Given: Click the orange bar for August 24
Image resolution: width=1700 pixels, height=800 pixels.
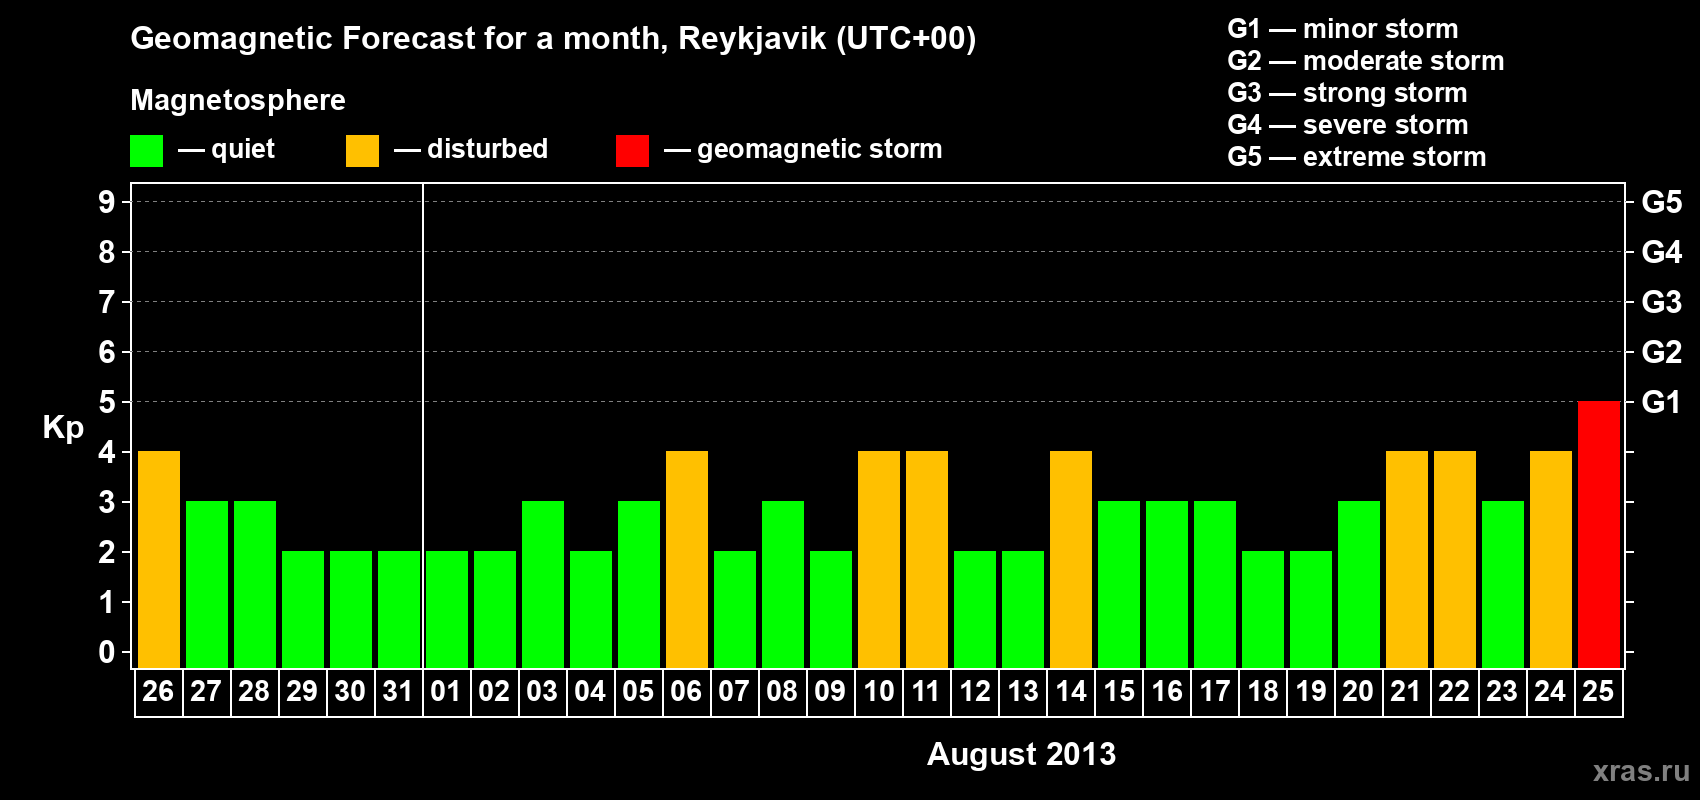Looking at the screenshot, I should coord(1551,559).
